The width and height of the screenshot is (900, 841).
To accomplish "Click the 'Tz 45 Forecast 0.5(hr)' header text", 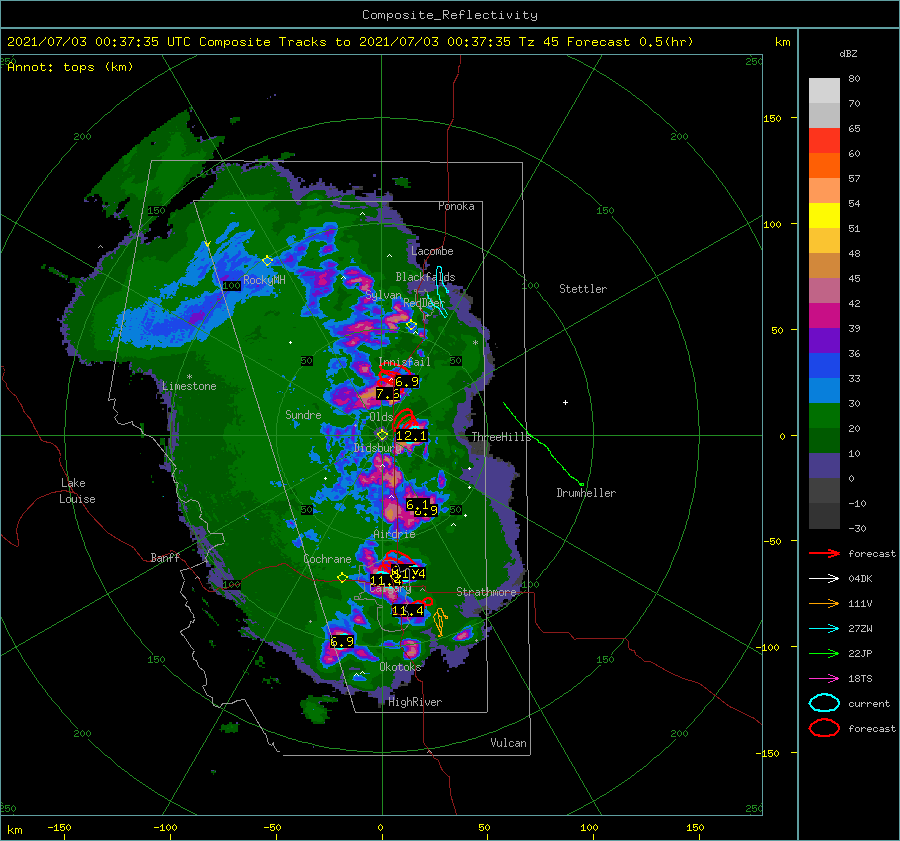I will (606, 42).
